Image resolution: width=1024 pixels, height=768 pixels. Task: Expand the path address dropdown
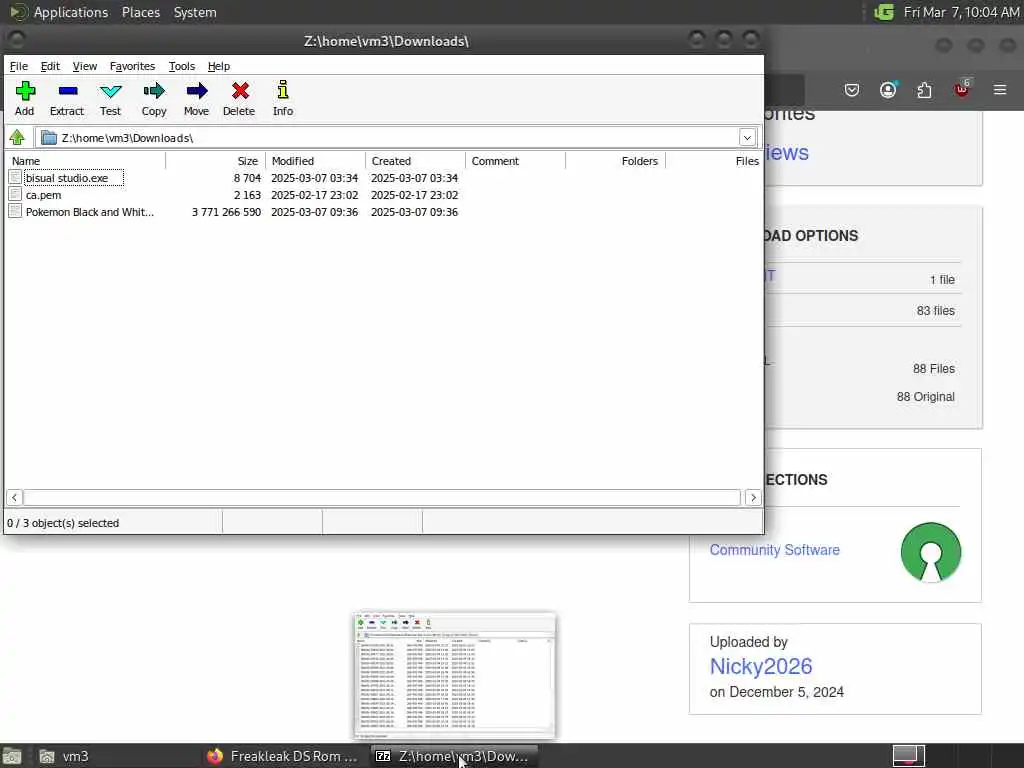point(747,138)
